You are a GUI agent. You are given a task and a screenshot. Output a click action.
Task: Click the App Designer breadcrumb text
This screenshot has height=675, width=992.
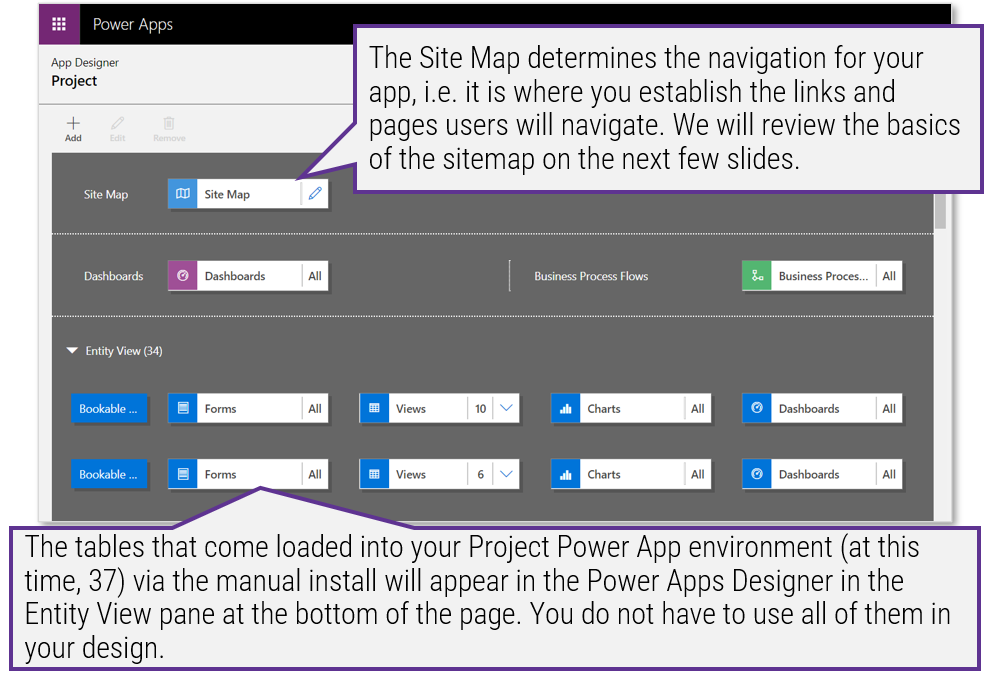tap(85, 63)
